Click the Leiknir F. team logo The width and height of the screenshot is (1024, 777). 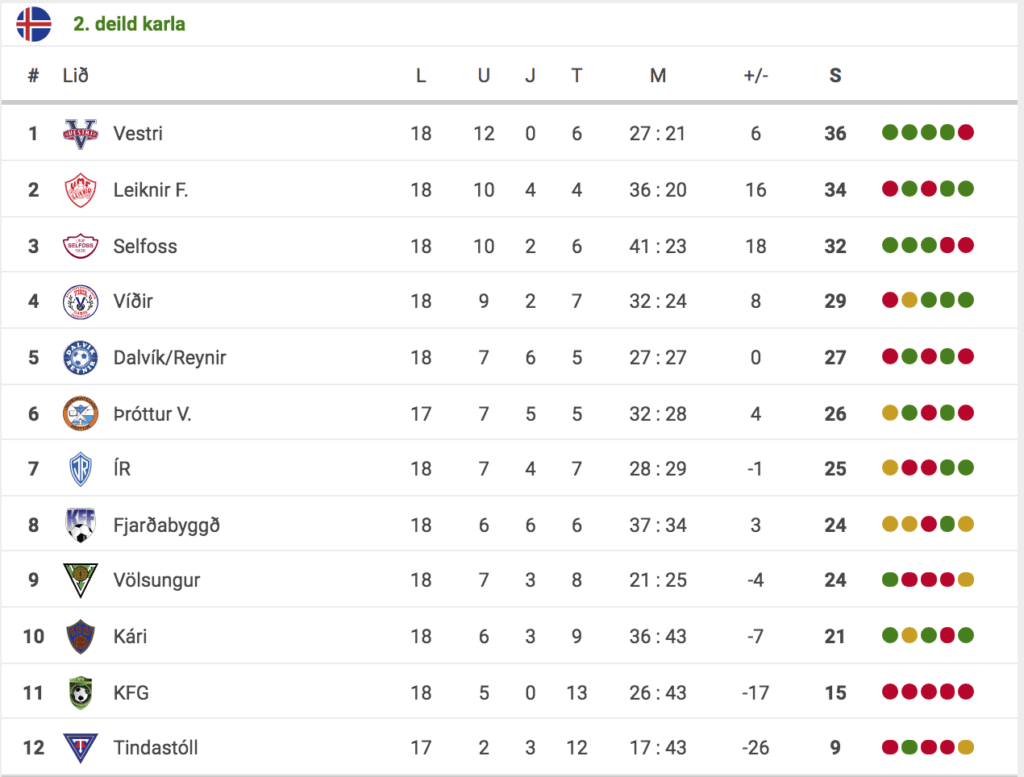[x=80, y=190]
